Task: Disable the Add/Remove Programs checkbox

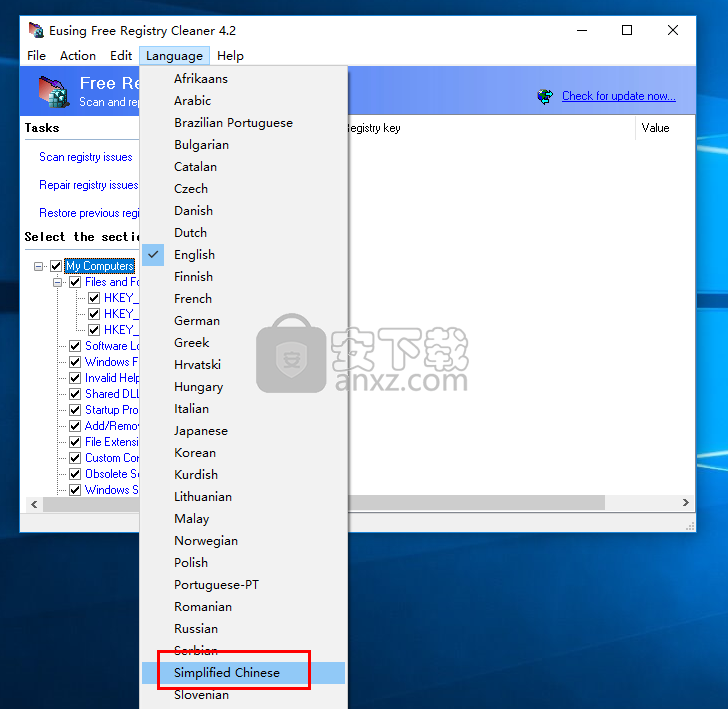Action: click(x=75, y=426)
